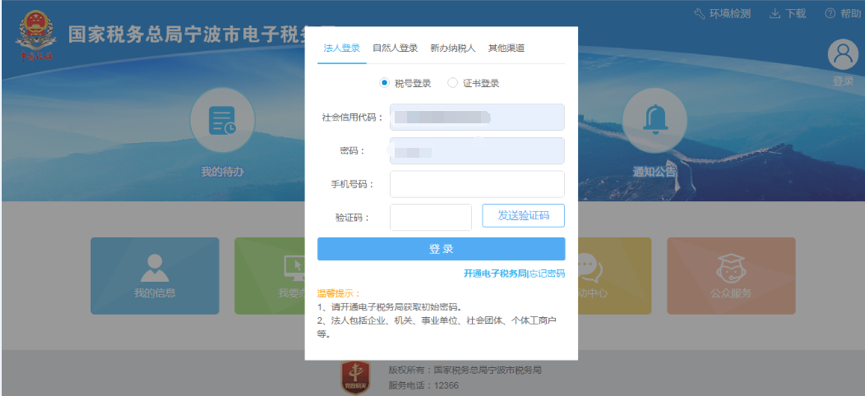Image resolution: width=865 pixels, height=396 pixels.
Task: Focus the 验证码 text box
Action: pos(431,217)
